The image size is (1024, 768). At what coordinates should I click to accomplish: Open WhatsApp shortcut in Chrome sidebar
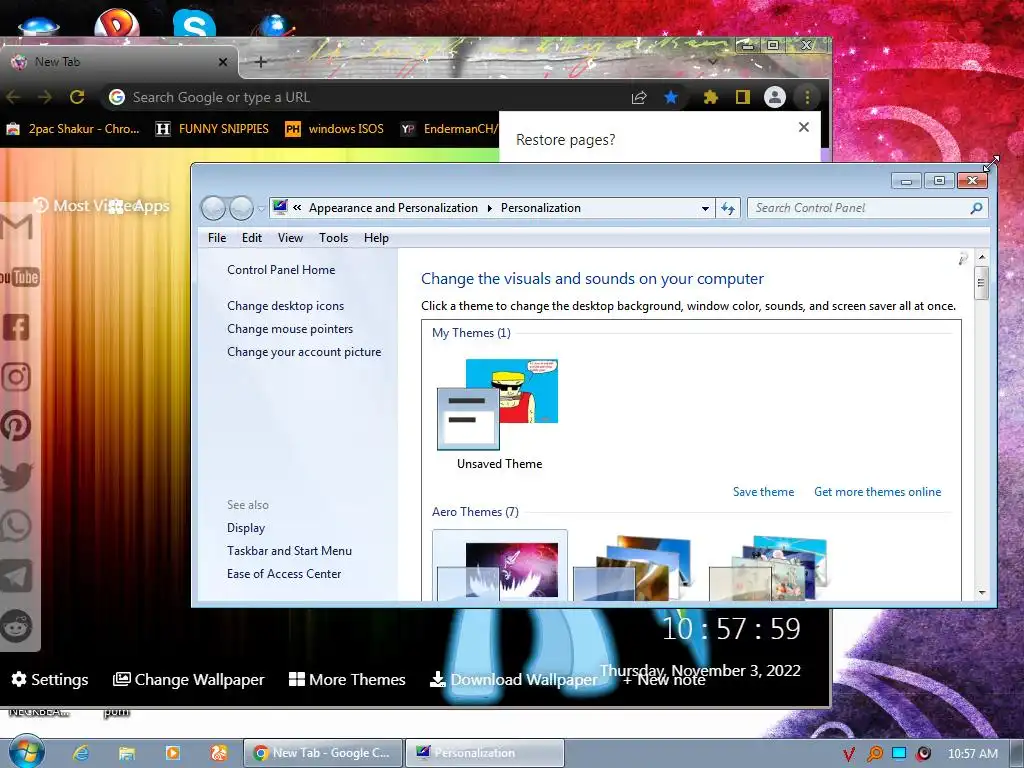point(16,526)
